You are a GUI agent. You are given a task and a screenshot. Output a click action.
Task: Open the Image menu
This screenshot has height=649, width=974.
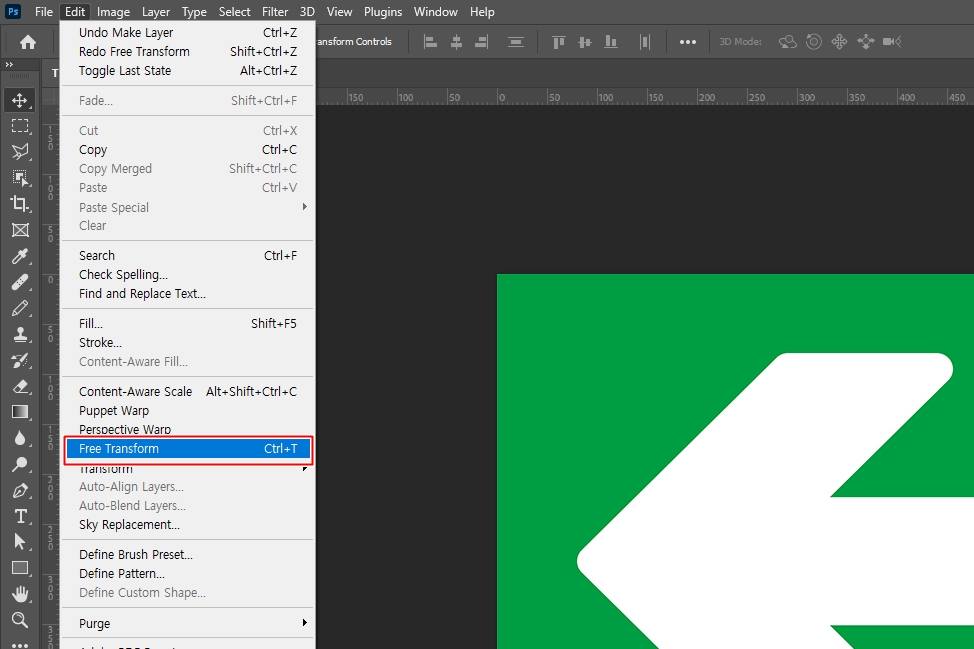point(113,12)
